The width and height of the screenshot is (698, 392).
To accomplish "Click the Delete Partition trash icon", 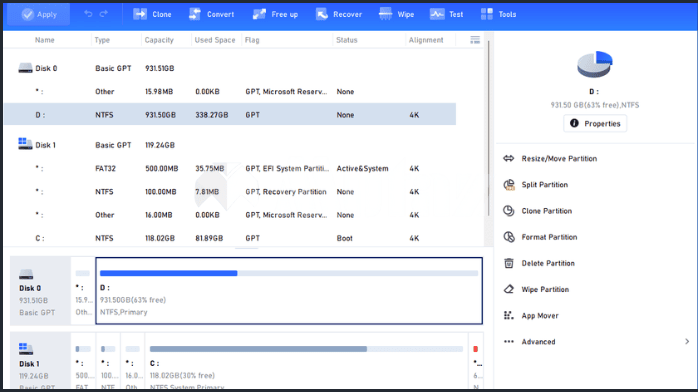I will (x=509, y=263).
